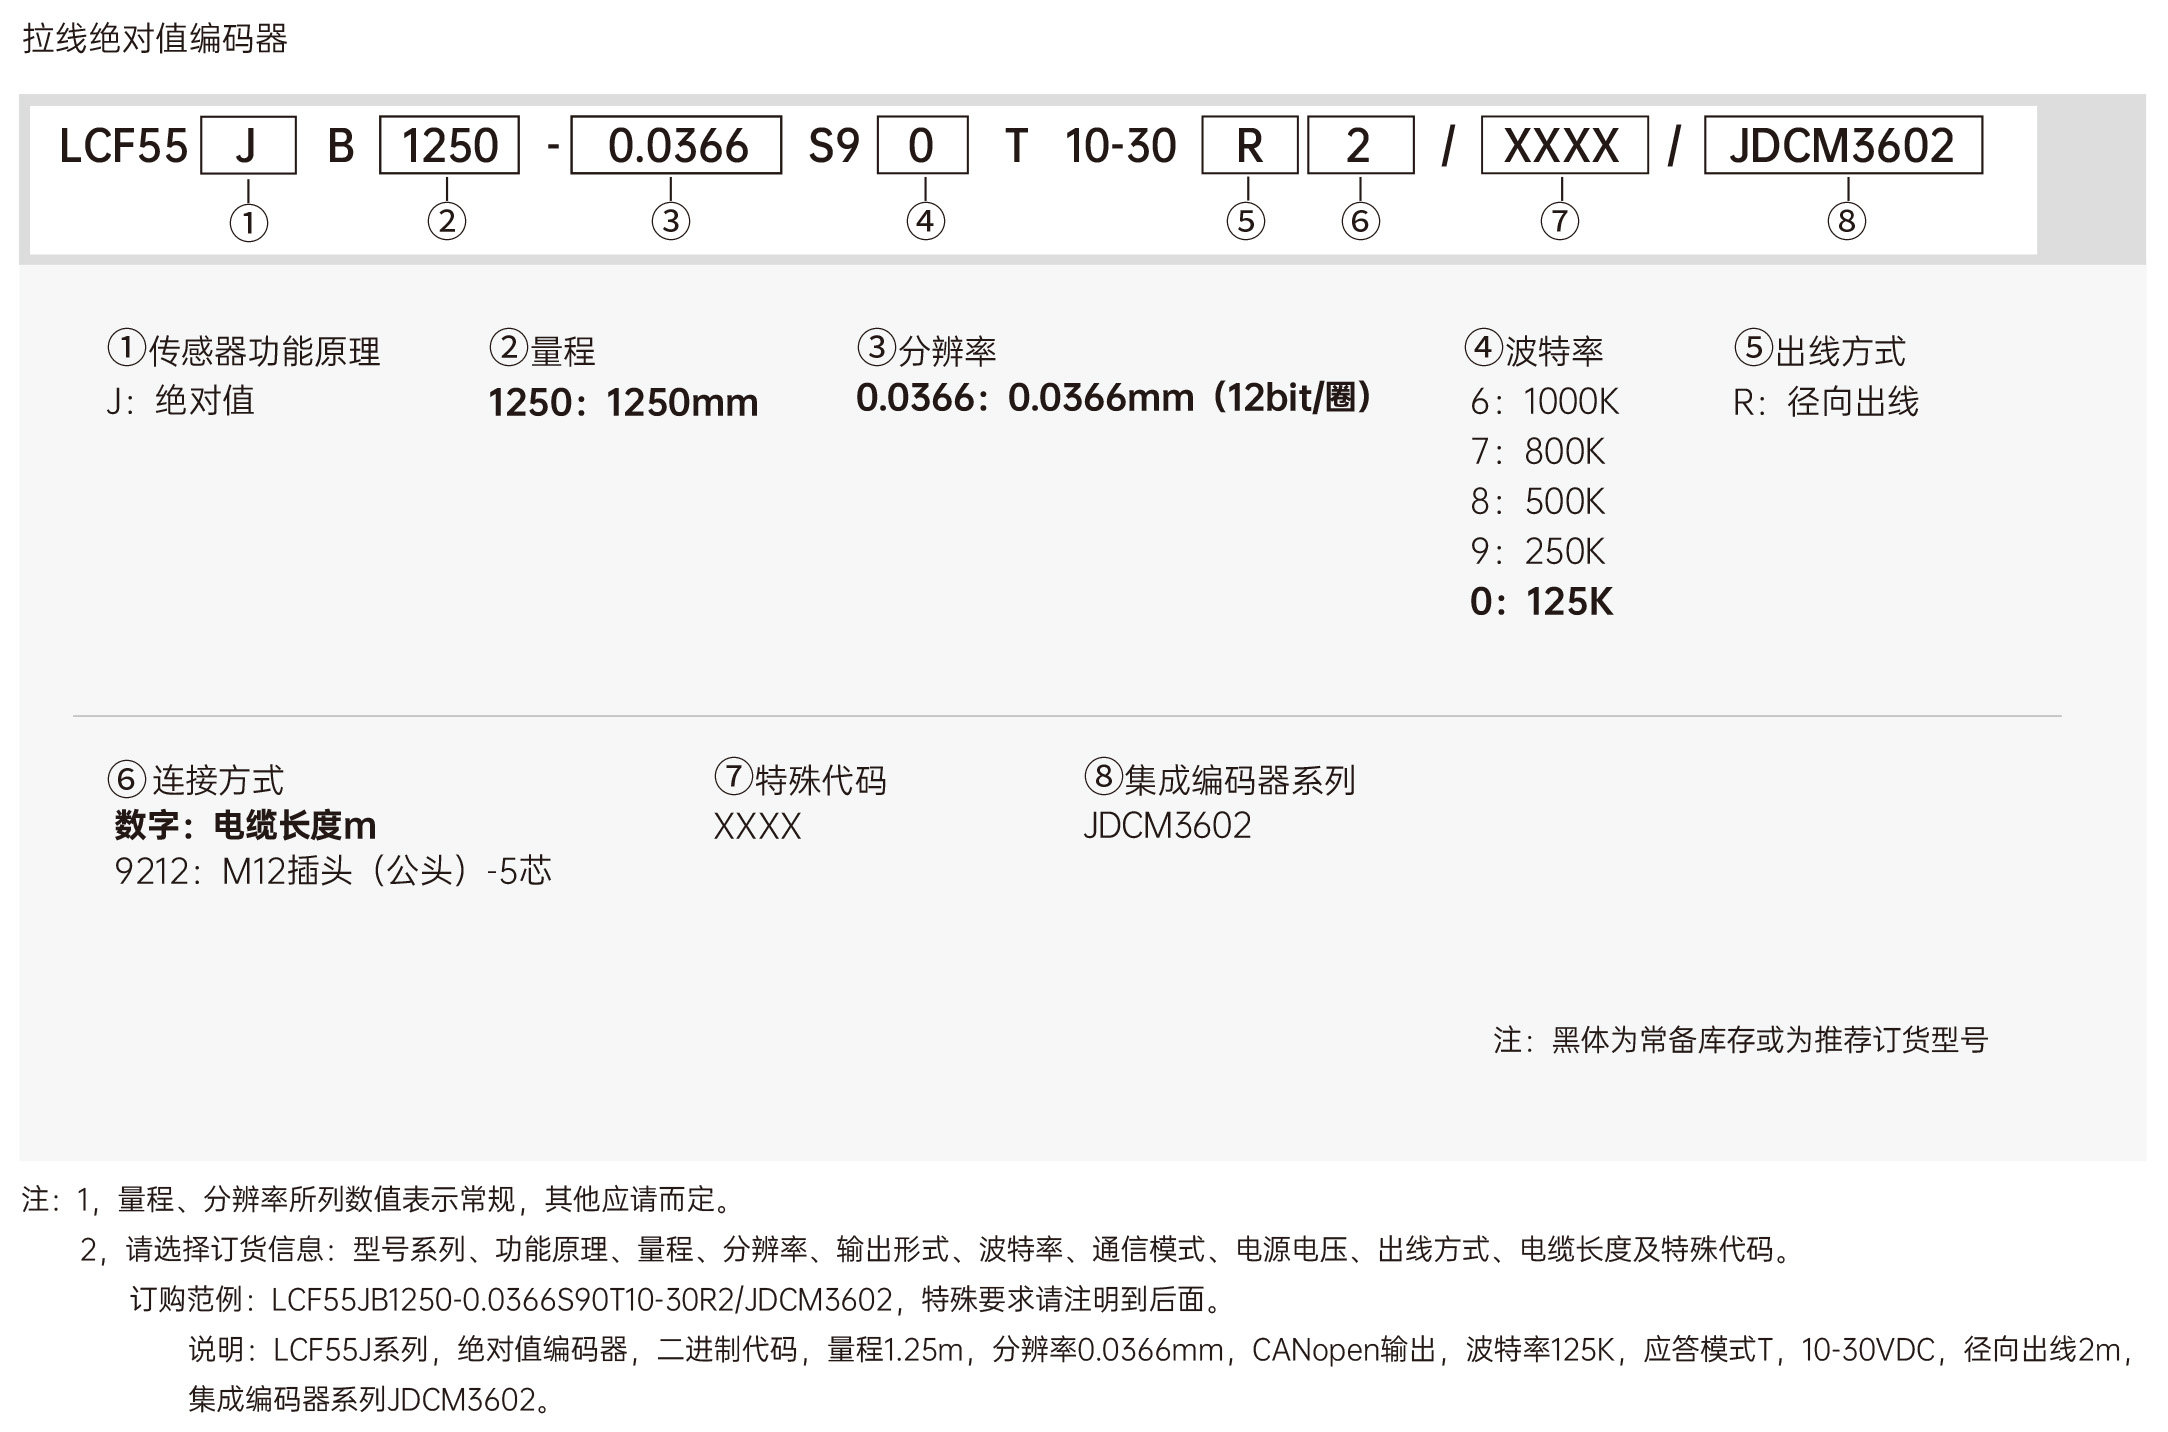This screenshot has height=1432, width=2168.
Task: Click the heading ③分辨率
Action: pyautogui.click(x=927, y=350)
